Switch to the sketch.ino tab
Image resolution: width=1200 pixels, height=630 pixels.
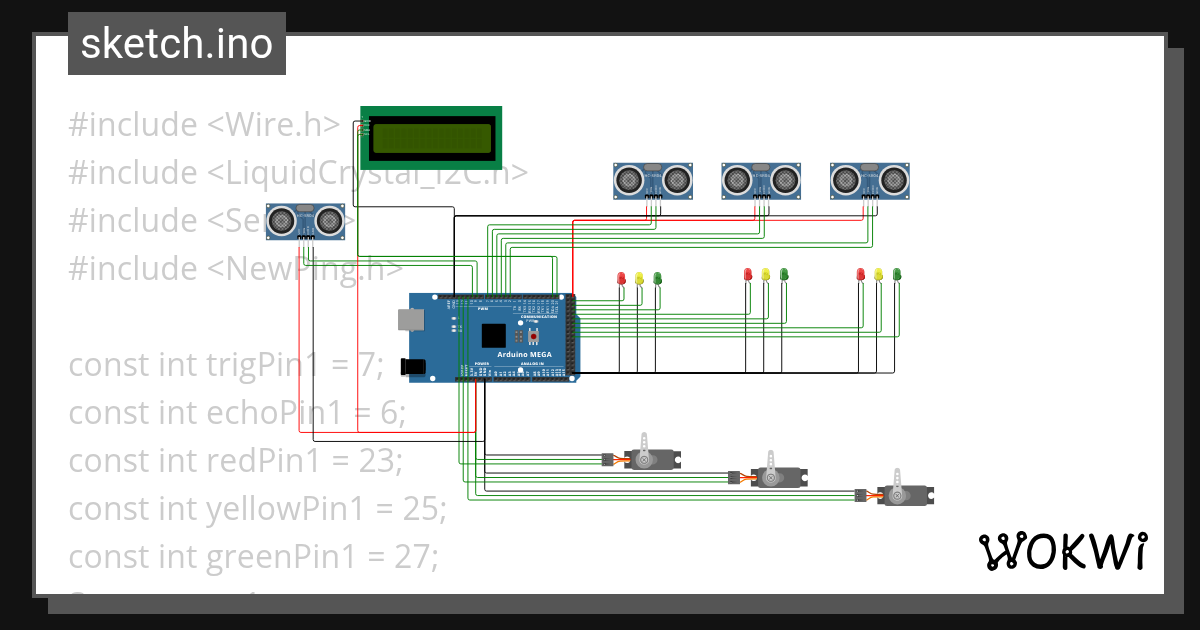coord(176,43)
